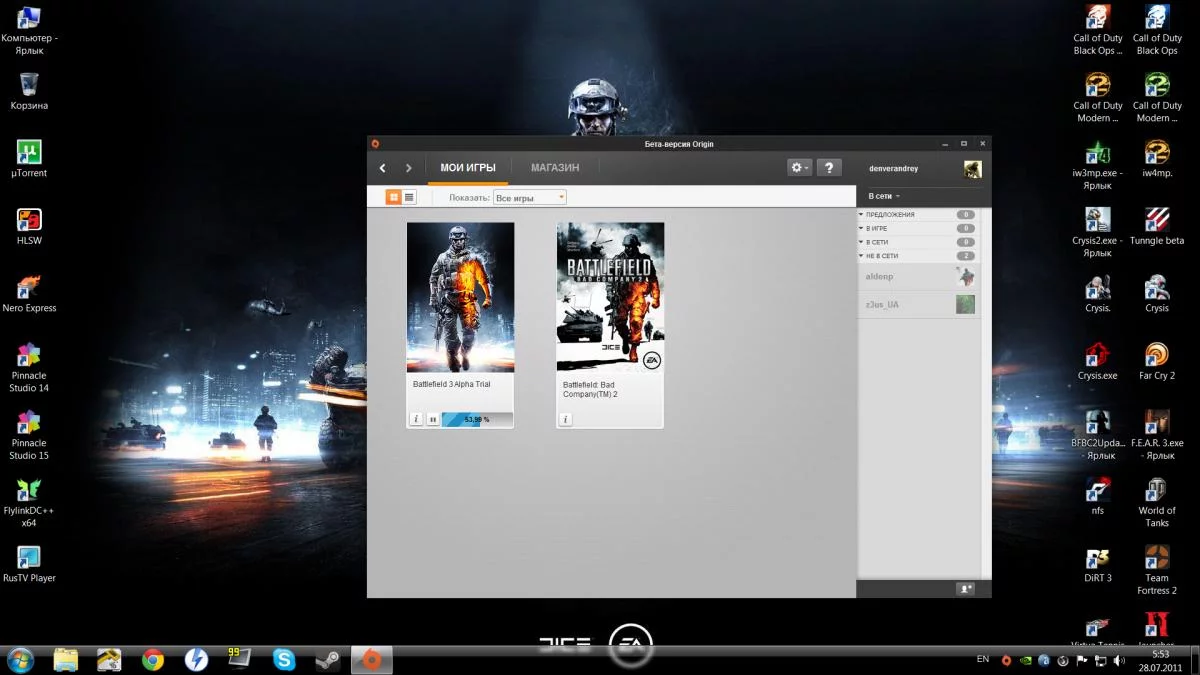Screen dimensions: 1200x675
Task: Select the МОИ ИГРЫ tab
Action: (467, 168)
